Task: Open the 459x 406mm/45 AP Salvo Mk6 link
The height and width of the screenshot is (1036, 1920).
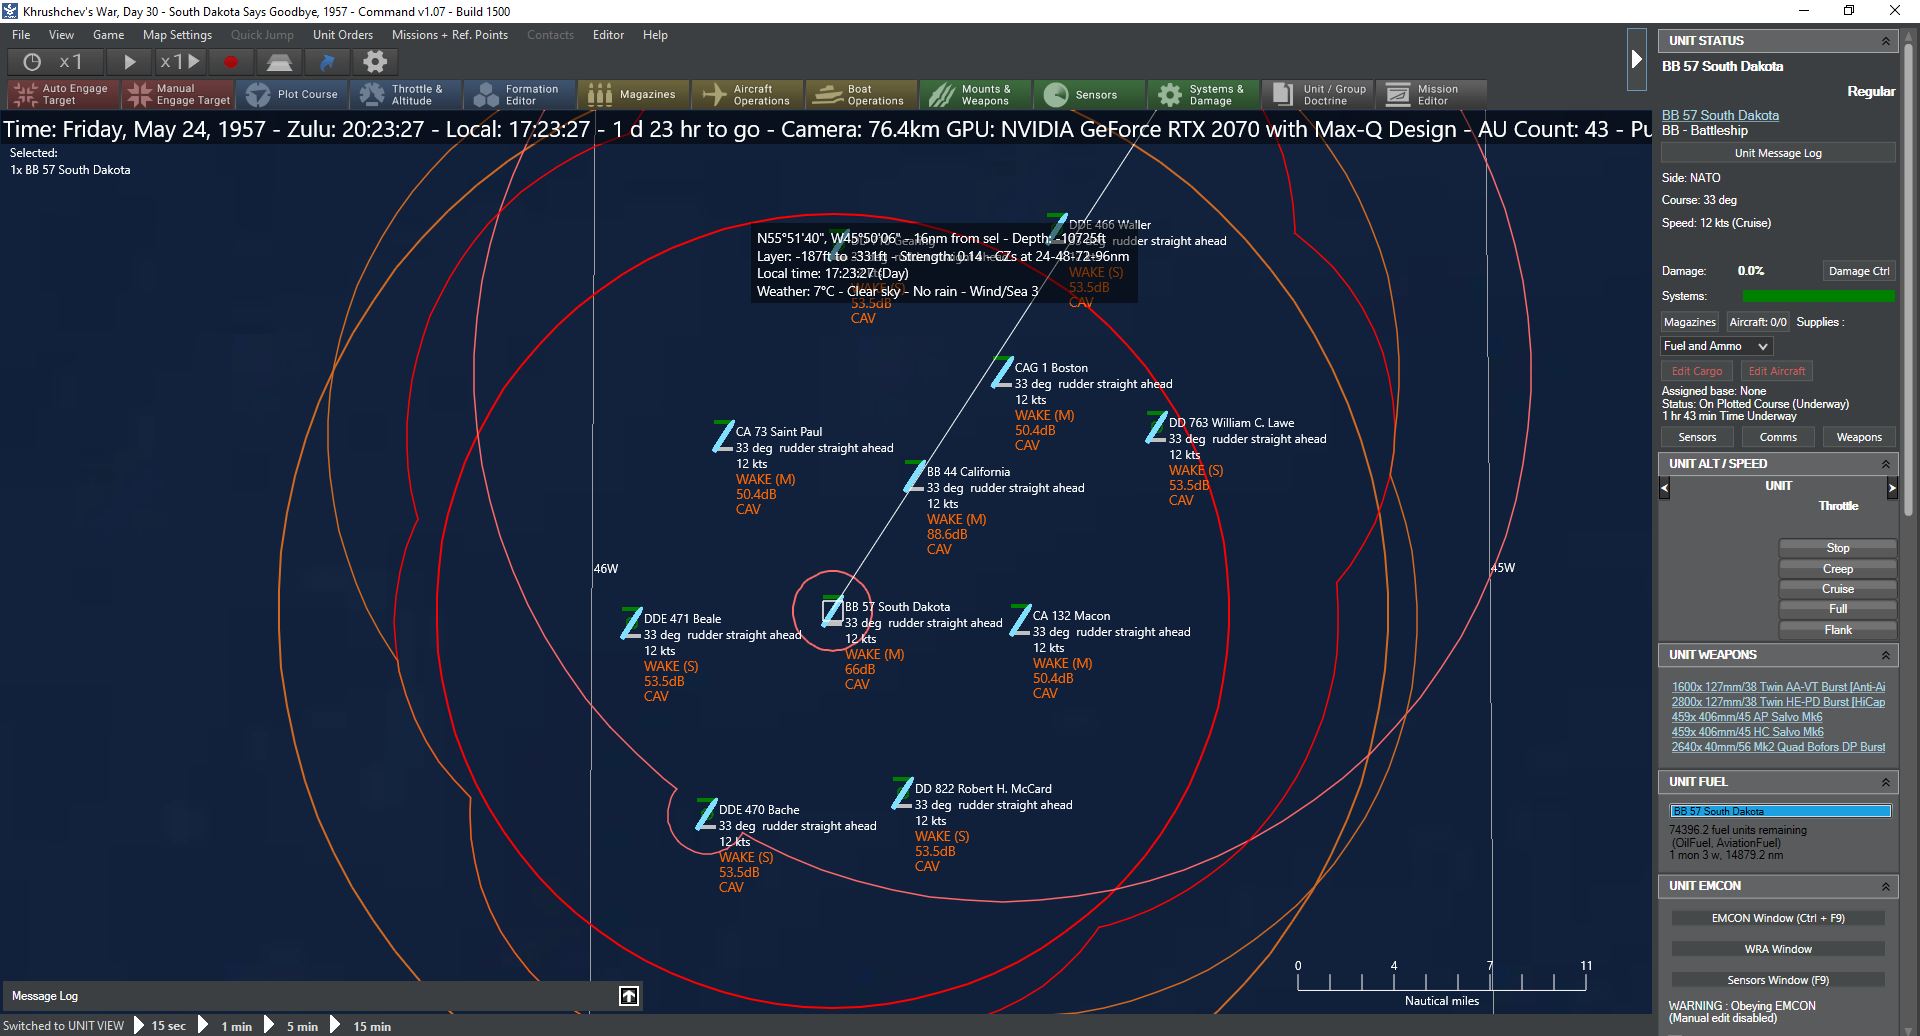Action: pos(1747,717)
